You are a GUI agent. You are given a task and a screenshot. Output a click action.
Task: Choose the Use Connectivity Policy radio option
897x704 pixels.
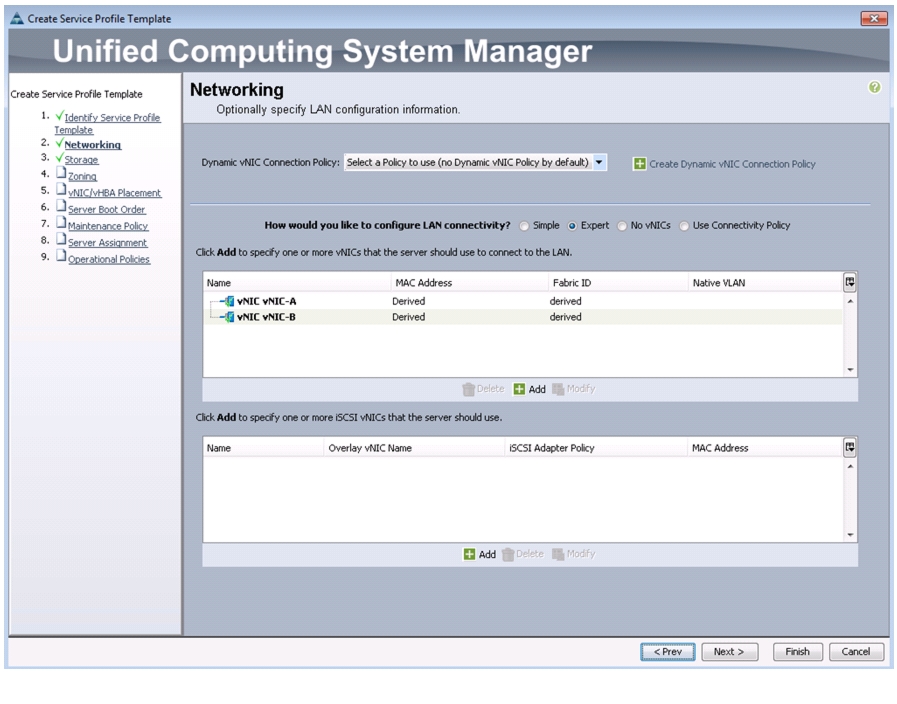click(x=684, y=226)
